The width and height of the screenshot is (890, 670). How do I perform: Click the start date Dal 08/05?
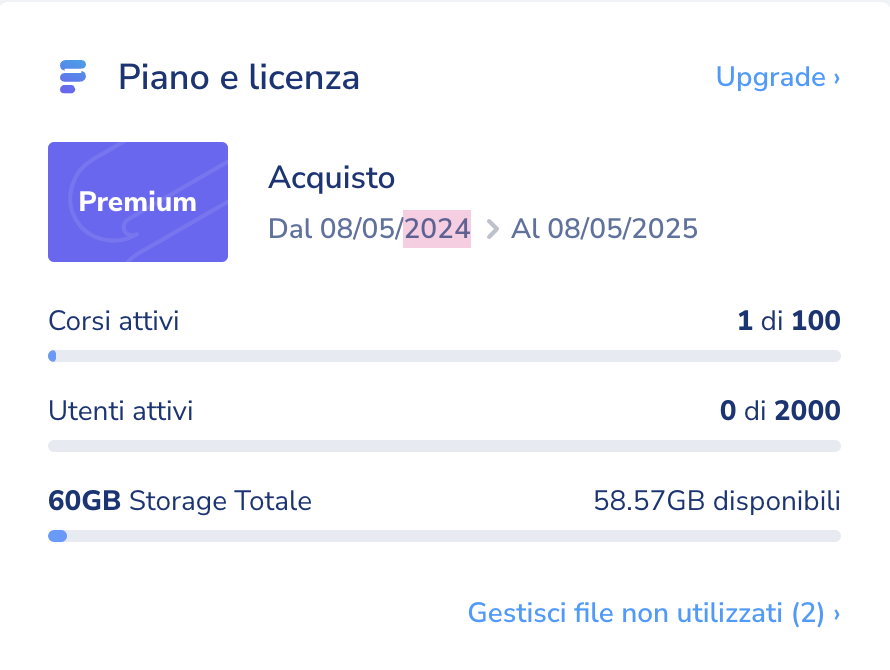coord(335,229)
